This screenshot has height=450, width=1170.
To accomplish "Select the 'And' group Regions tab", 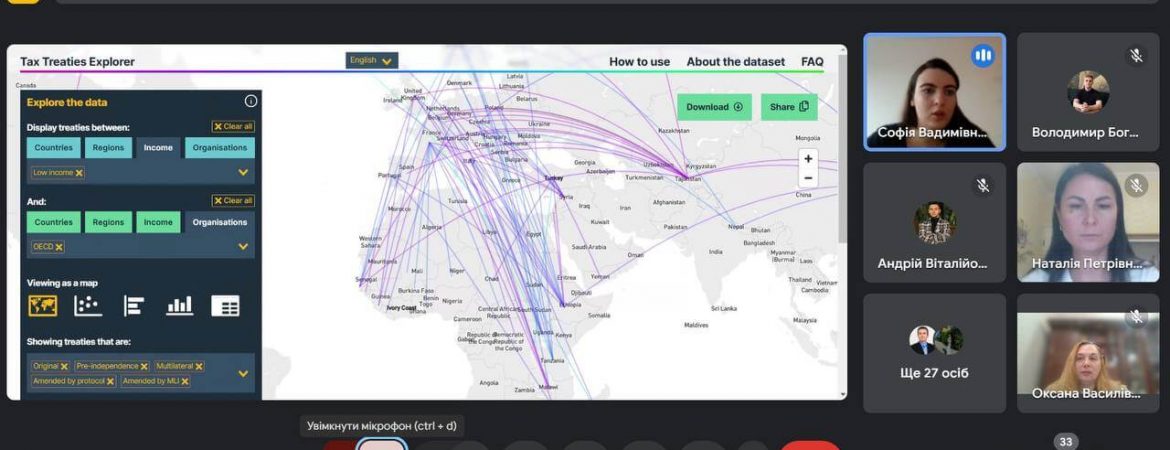I will 108,222.
